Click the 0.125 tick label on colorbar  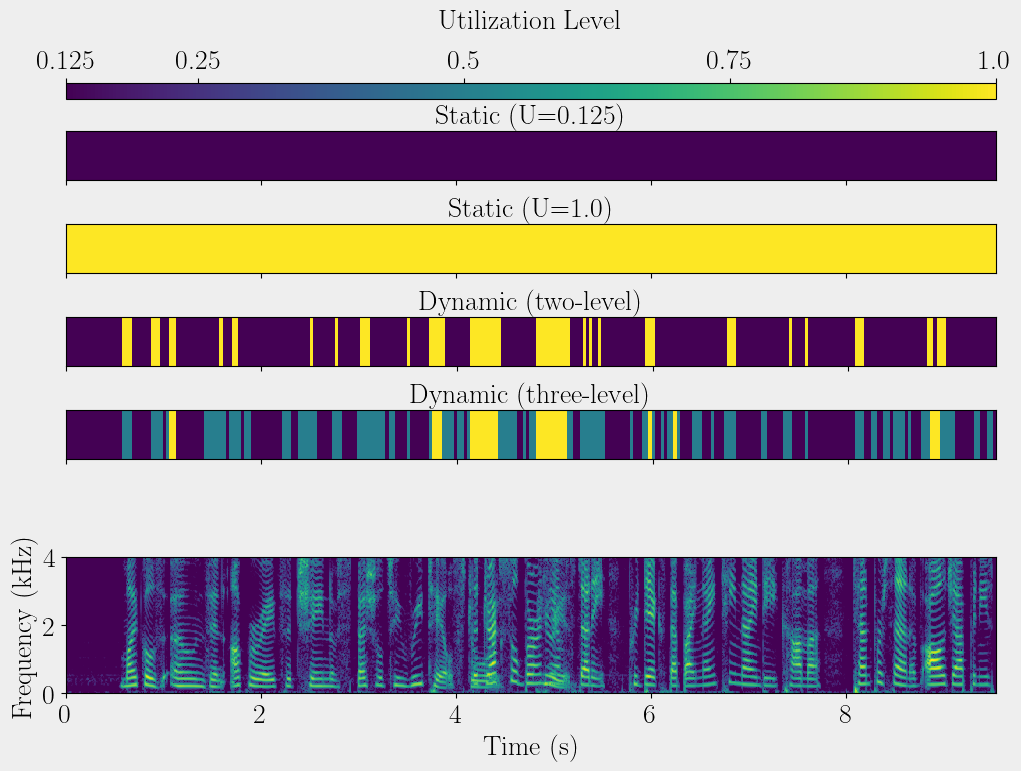coord(67,61)
